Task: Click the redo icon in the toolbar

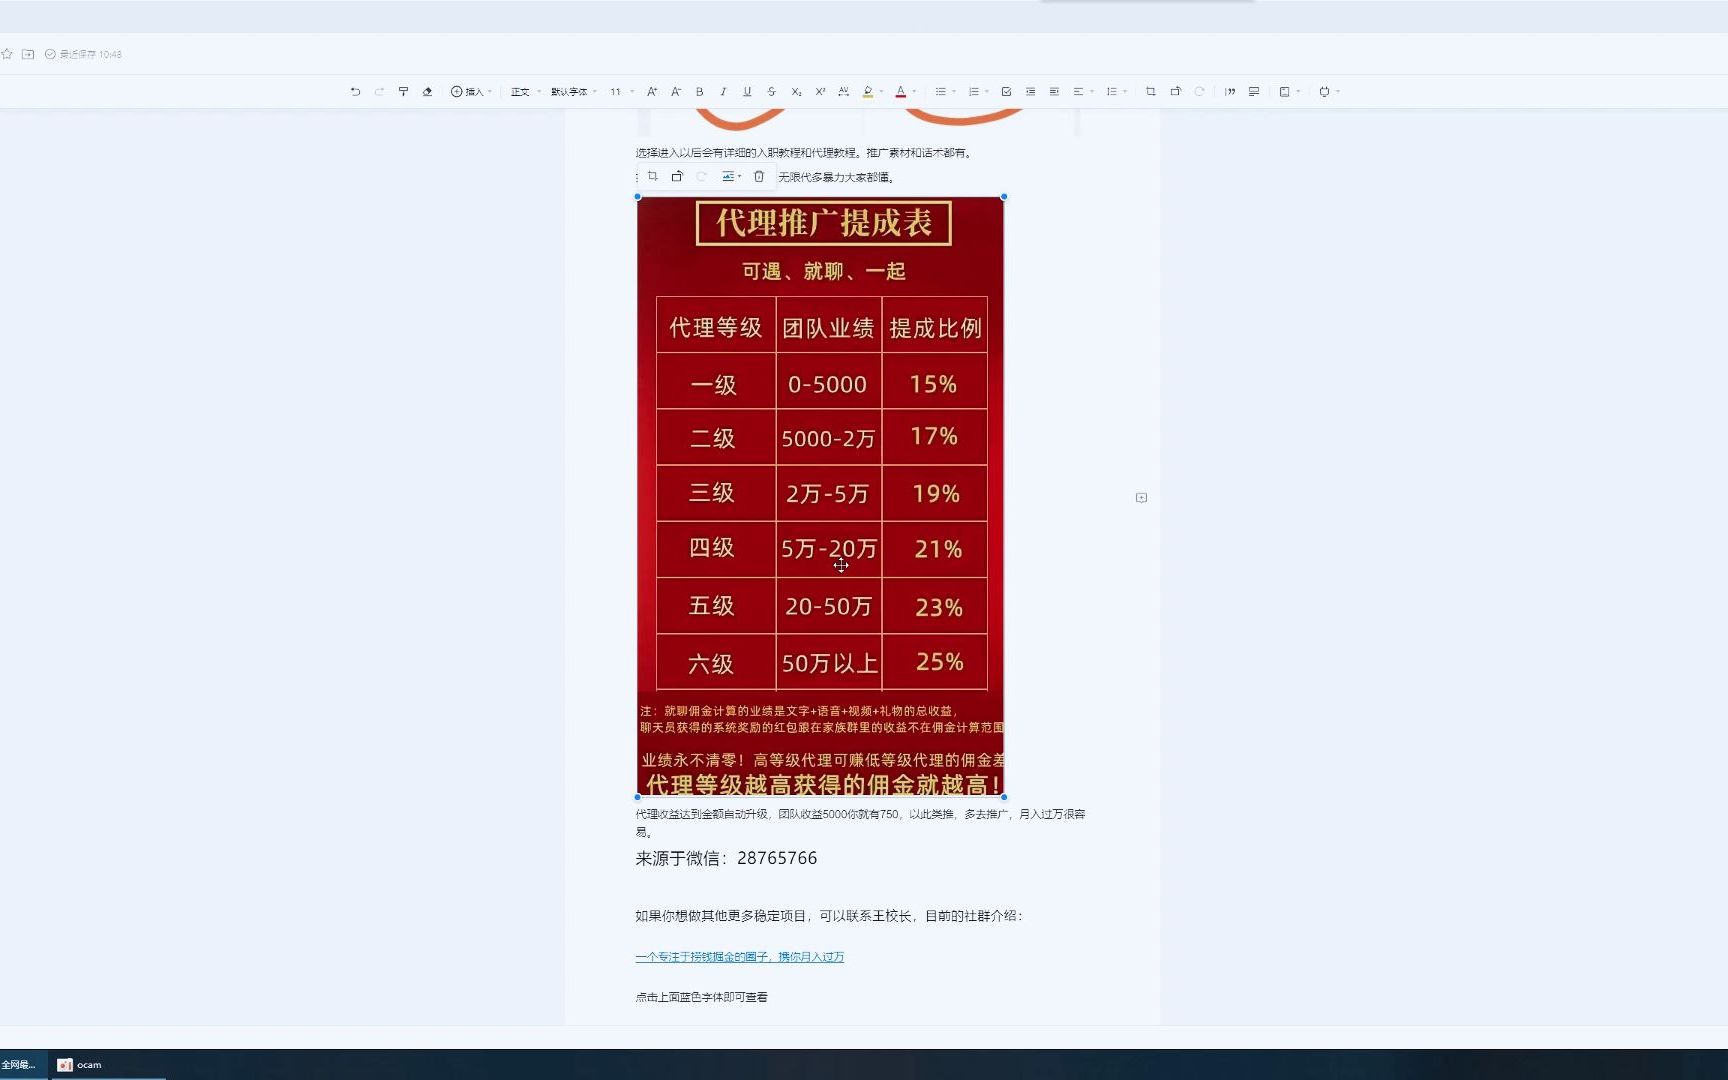Action: (379, 91)
